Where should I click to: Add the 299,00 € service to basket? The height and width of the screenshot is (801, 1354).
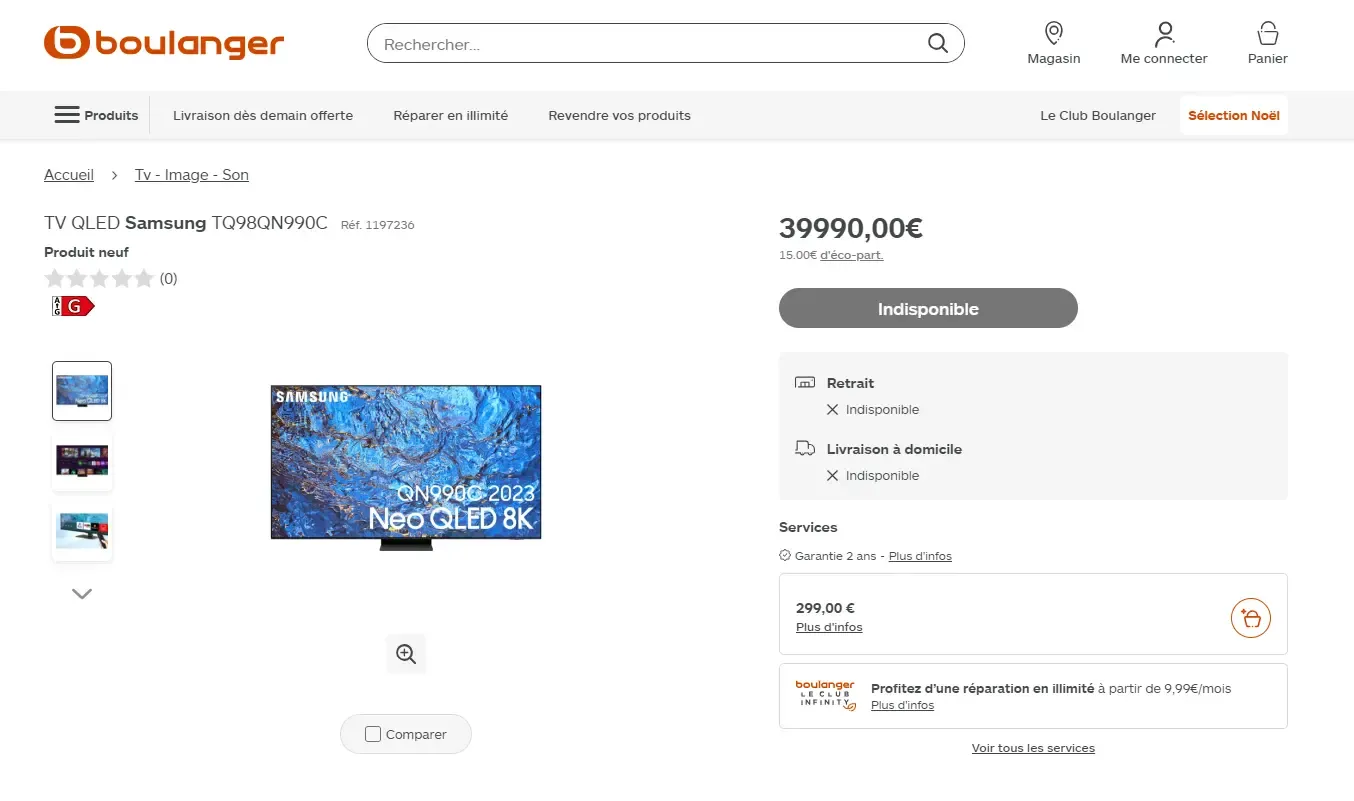(1250, 617)
